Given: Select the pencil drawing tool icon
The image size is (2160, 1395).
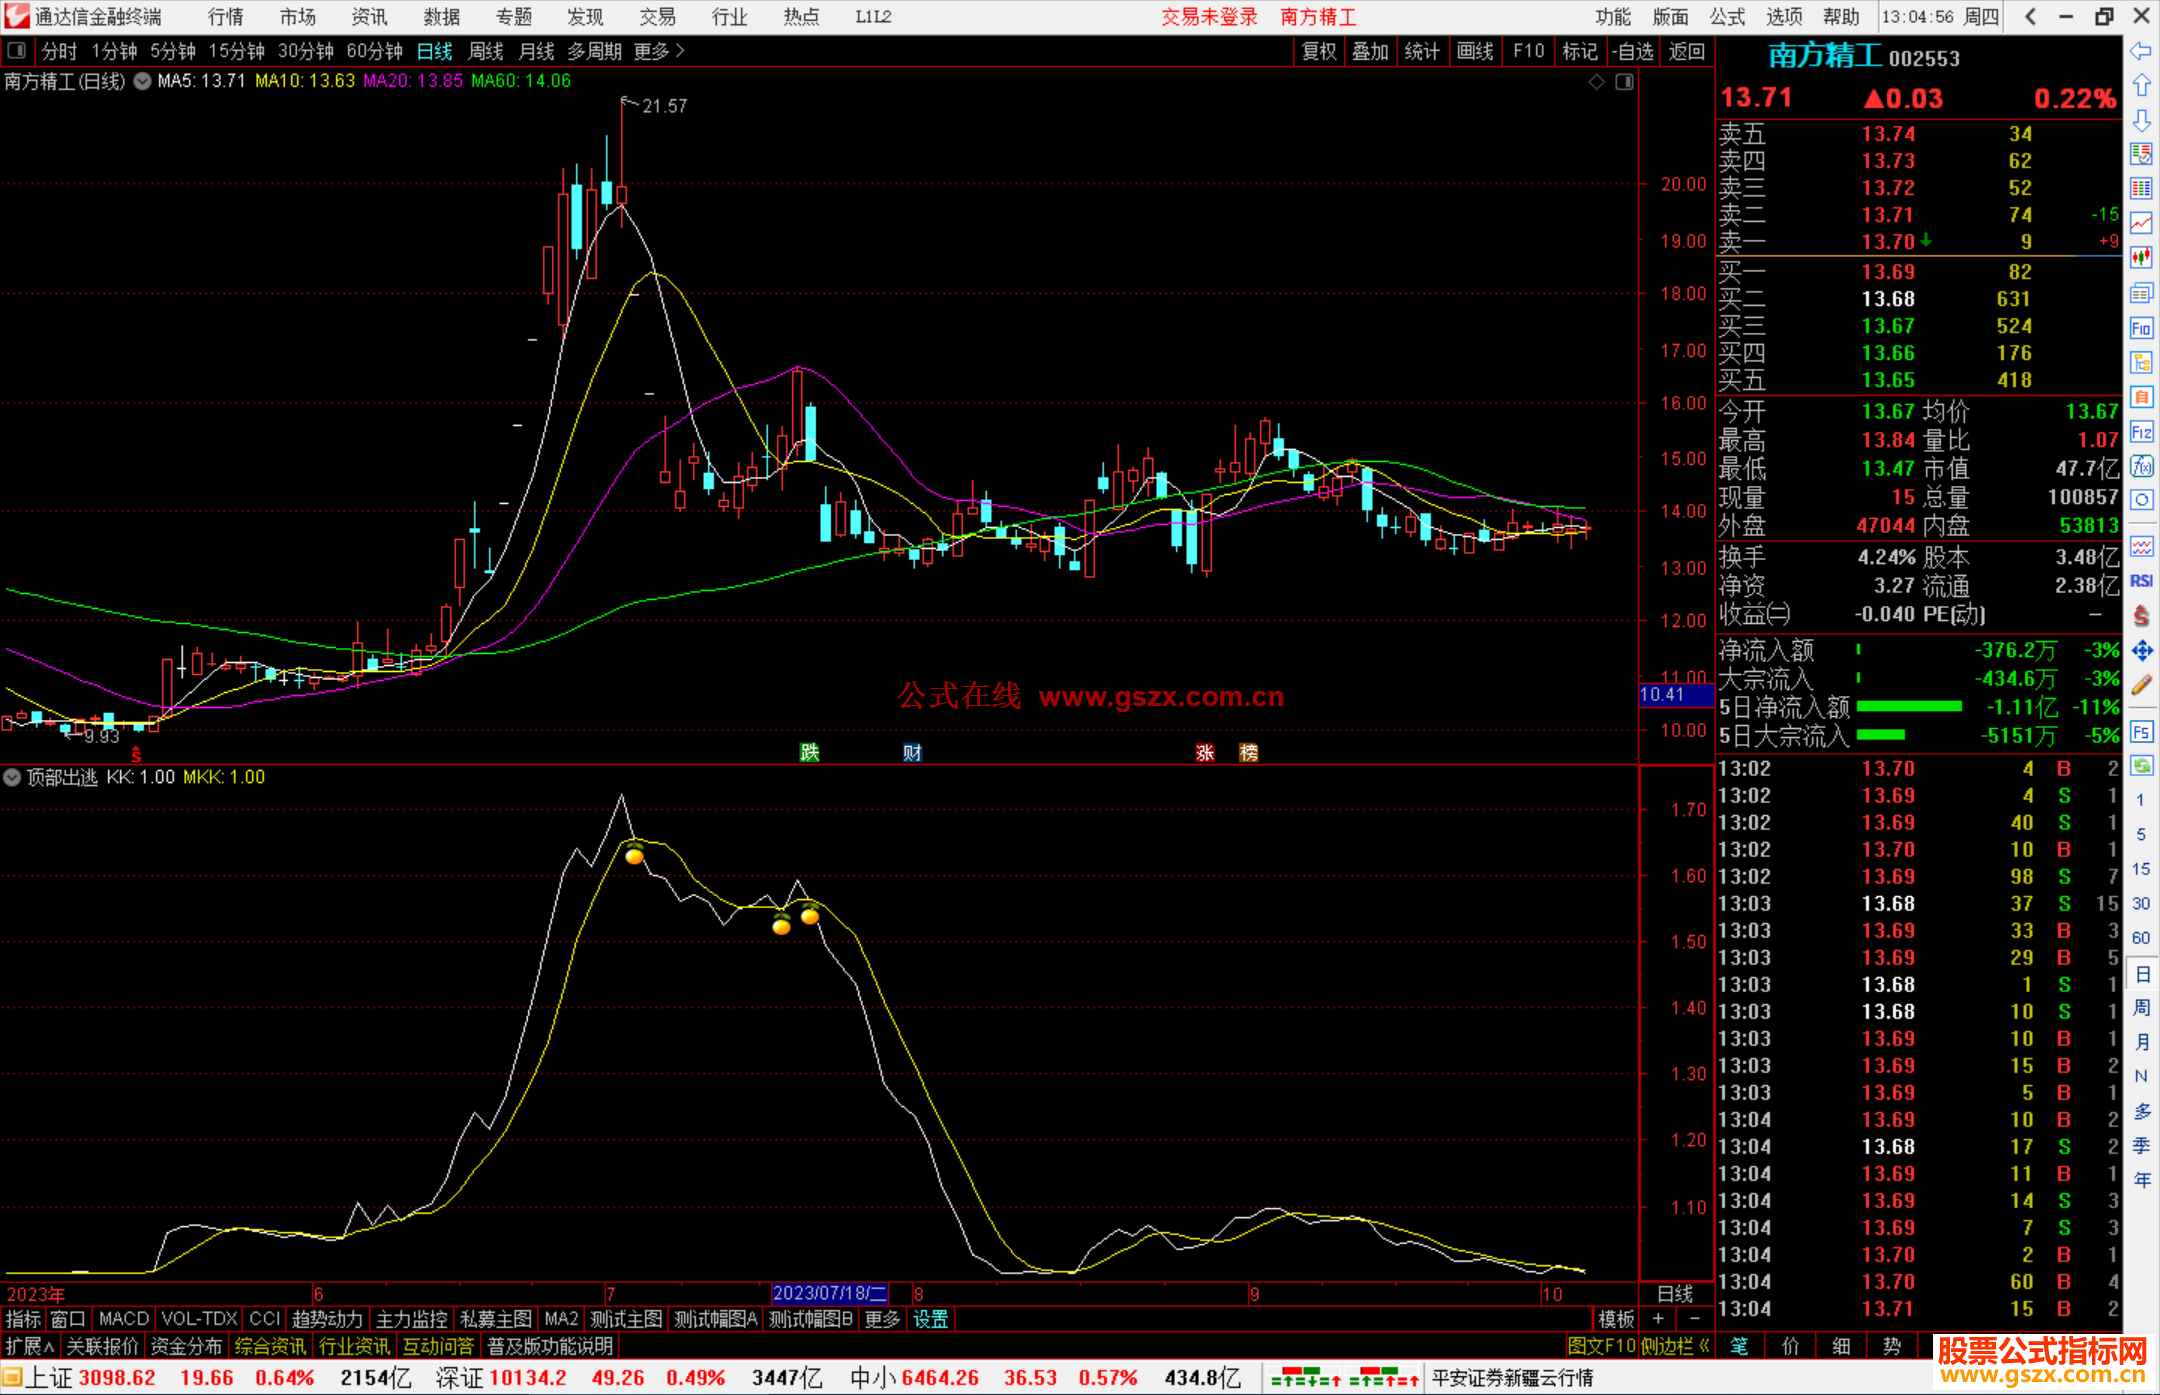Looking at the screenshot, I should 2141,685.
